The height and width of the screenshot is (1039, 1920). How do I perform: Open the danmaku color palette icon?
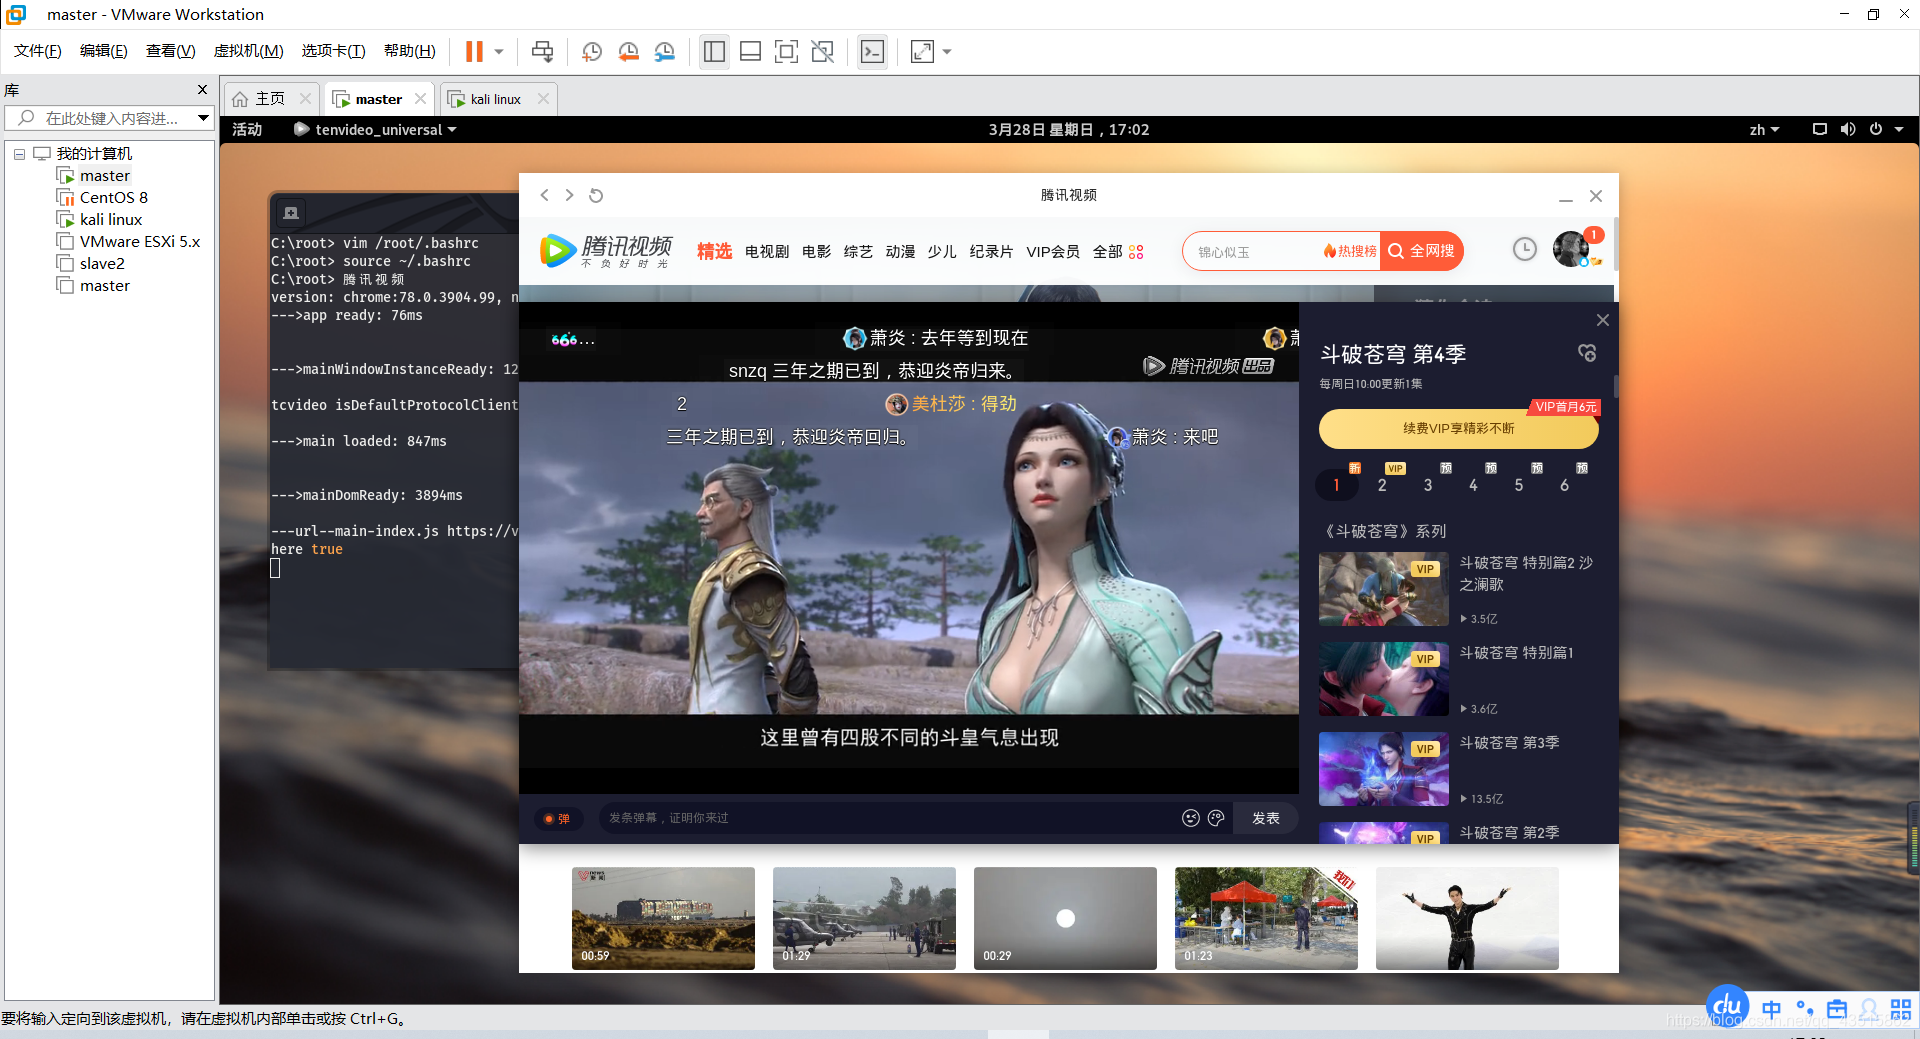[x=1216, y=818]
